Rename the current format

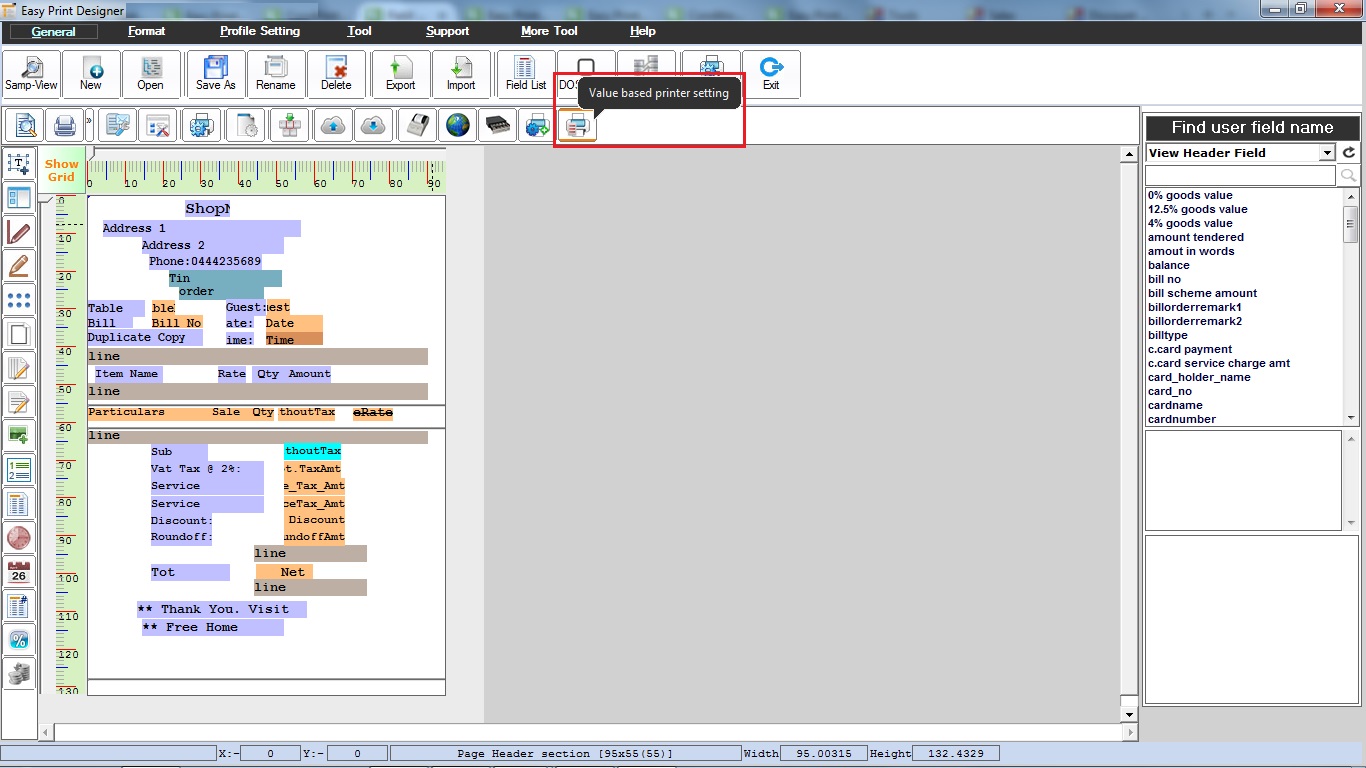(276, 75)
